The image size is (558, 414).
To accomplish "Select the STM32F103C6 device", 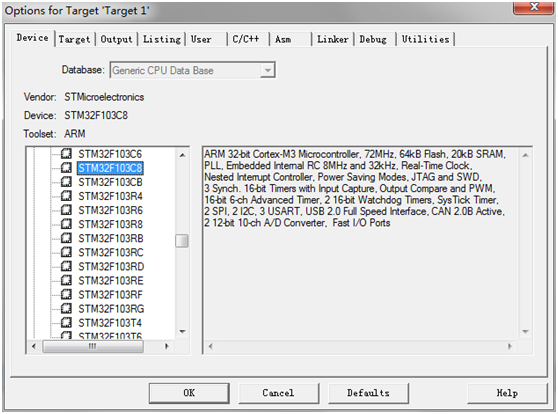I will coord(110,154).
